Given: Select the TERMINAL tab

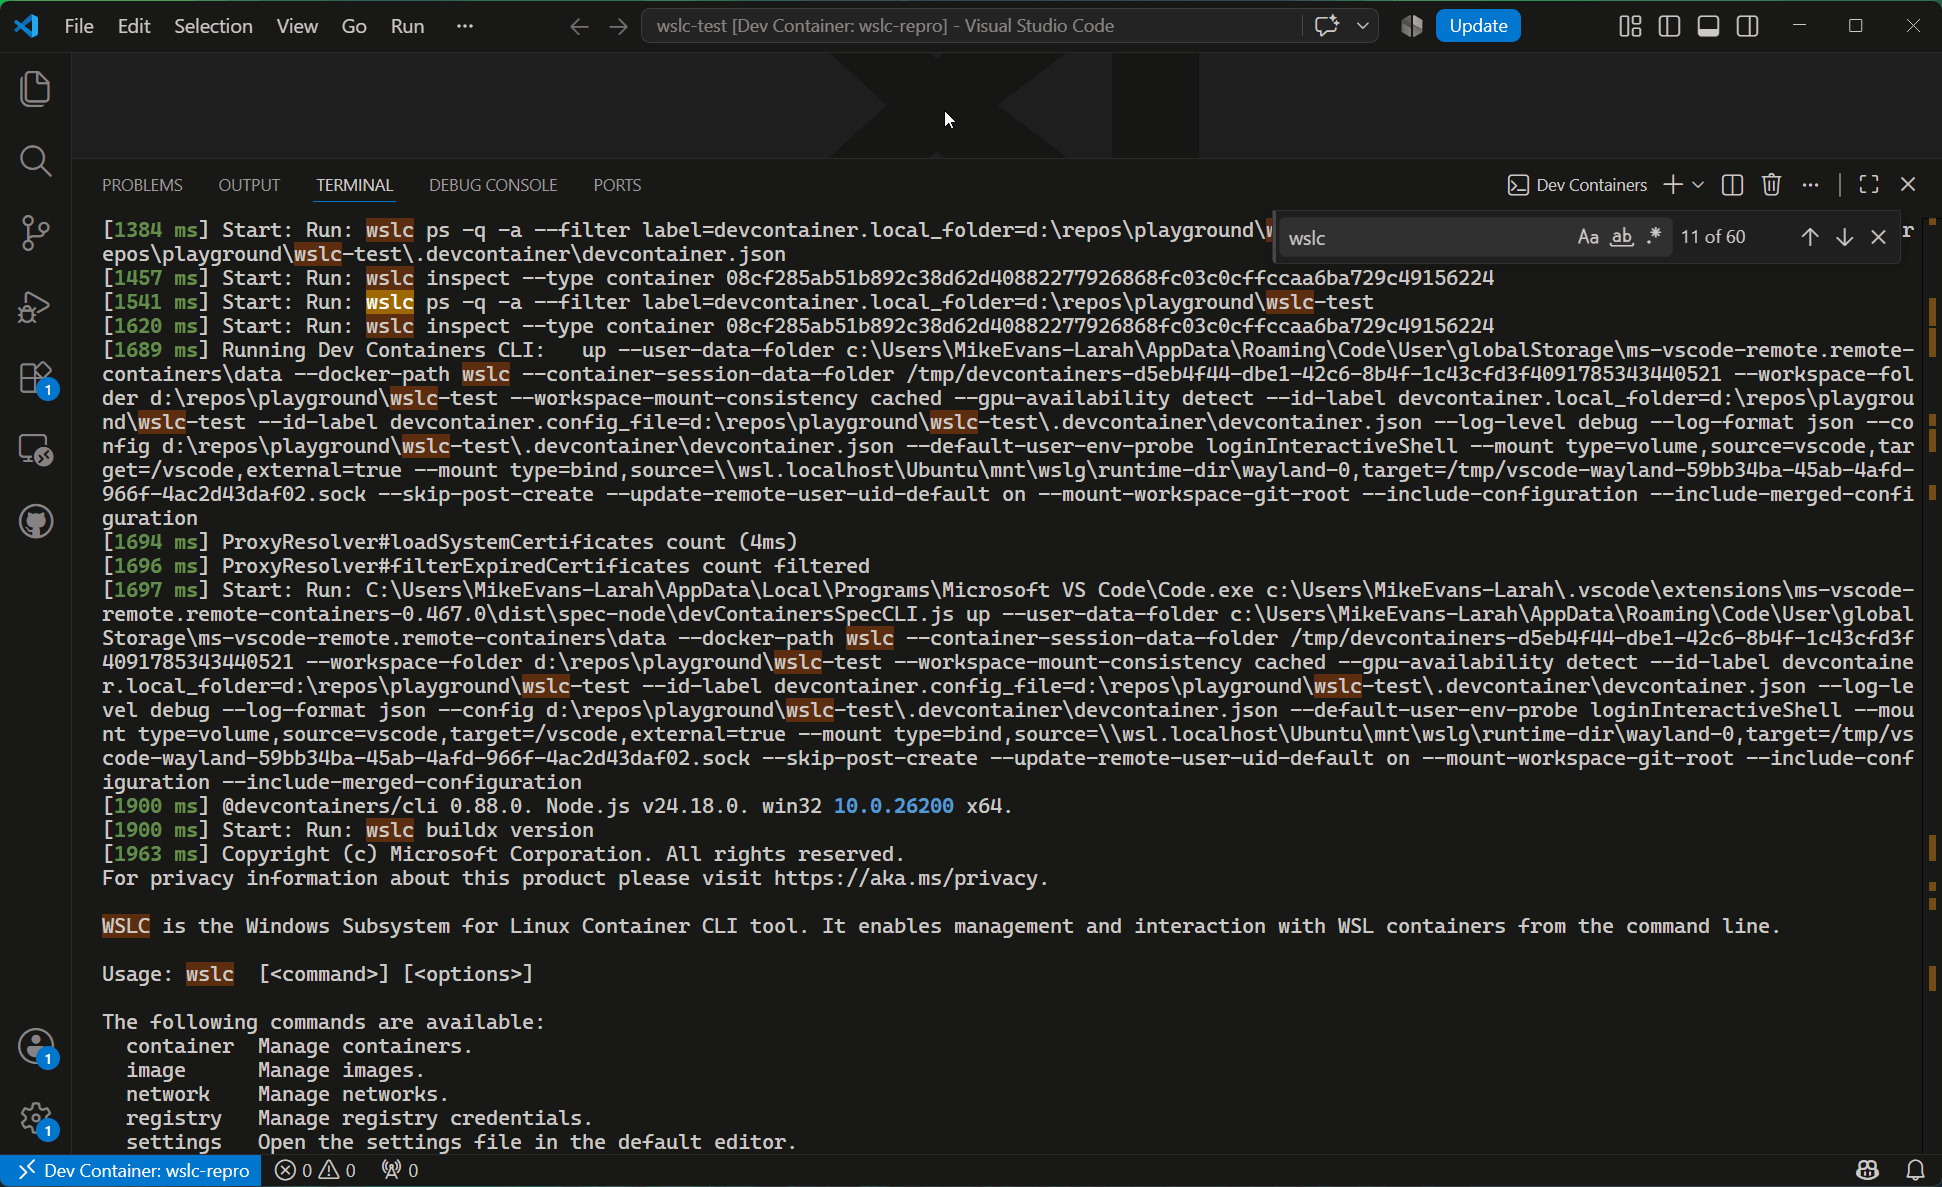Looking at the screenshot, I should tap(354, 185).
